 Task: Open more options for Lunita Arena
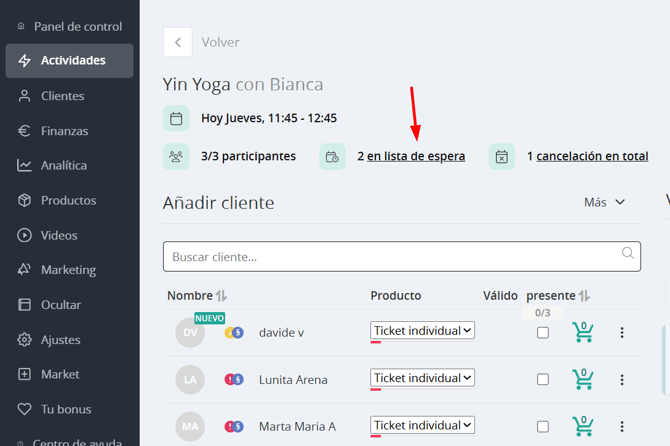(622, 379)
